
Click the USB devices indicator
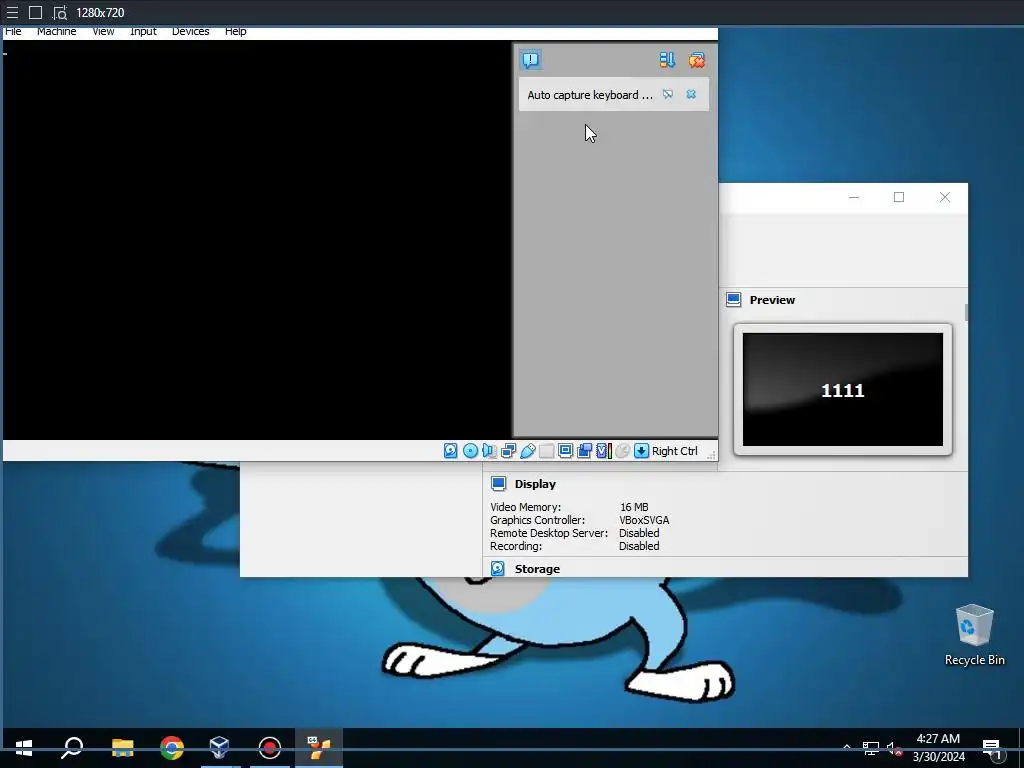click(x=528, y=451)
